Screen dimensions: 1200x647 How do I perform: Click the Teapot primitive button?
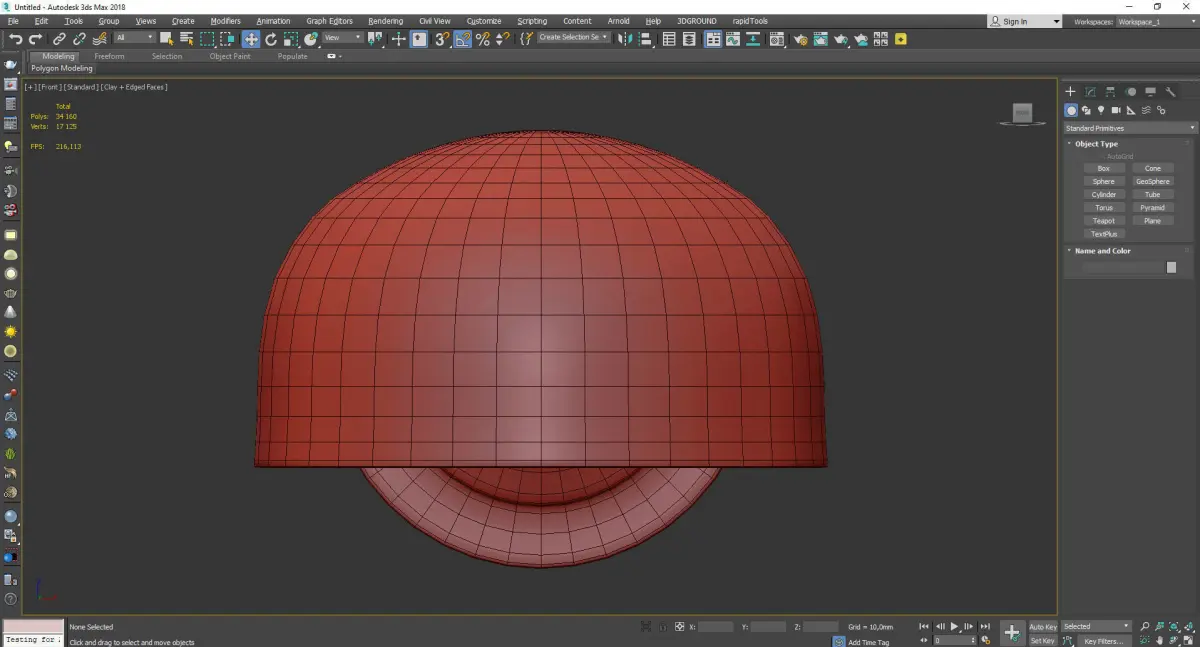[1103, 221]
